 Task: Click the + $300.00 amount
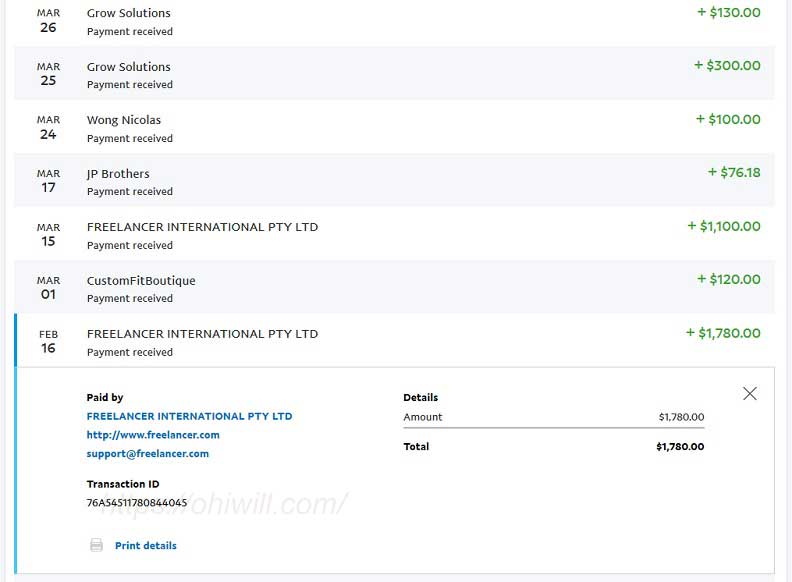coord(727,65)
